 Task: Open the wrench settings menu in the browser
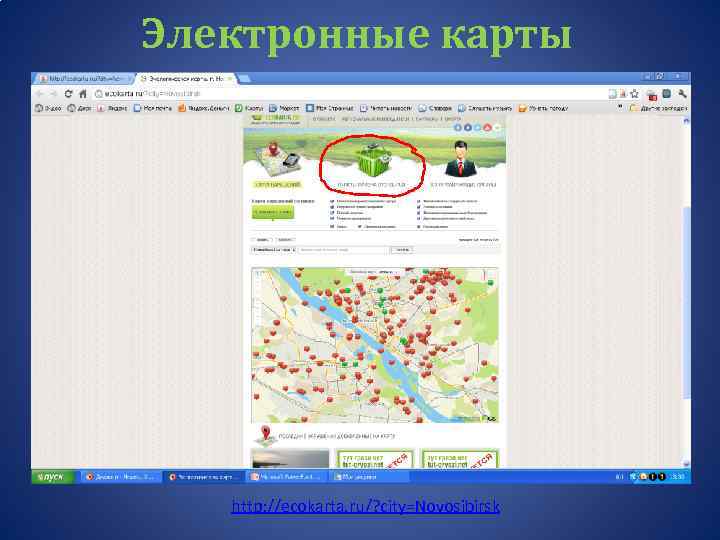coord(682,94)
